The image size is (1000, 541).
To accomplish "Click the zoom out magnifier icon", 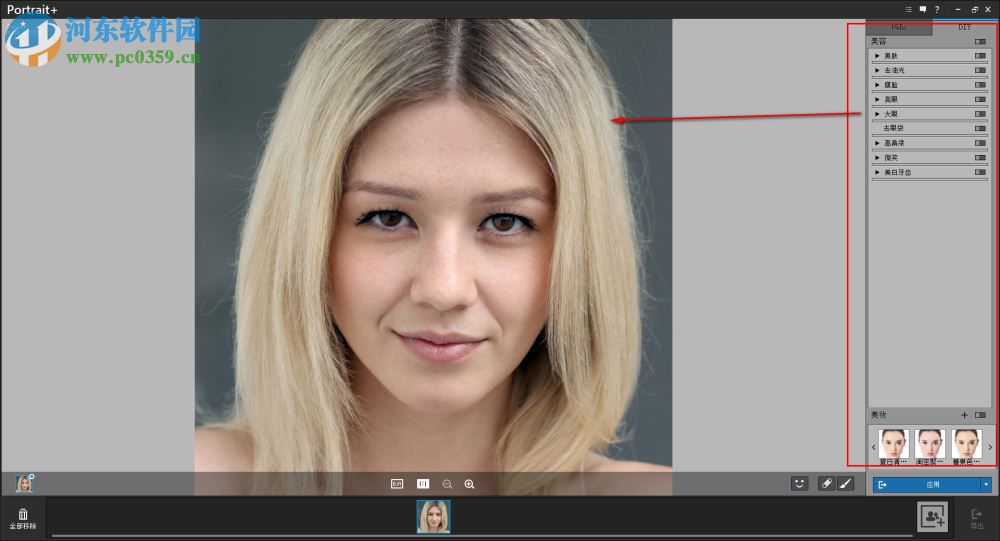I will pos(447,484).
